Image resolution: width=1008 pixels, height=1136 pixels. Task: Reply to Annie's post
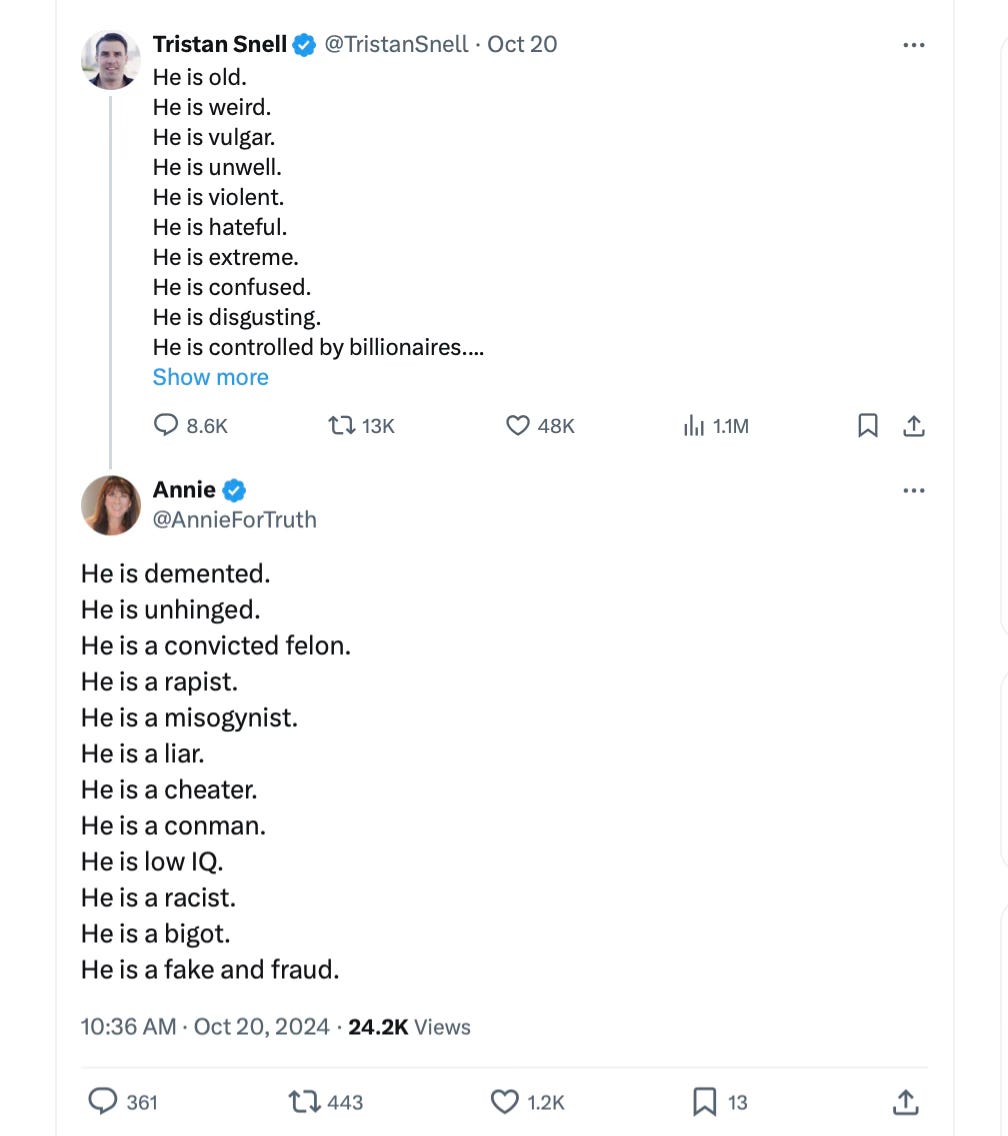[104, 1102]
